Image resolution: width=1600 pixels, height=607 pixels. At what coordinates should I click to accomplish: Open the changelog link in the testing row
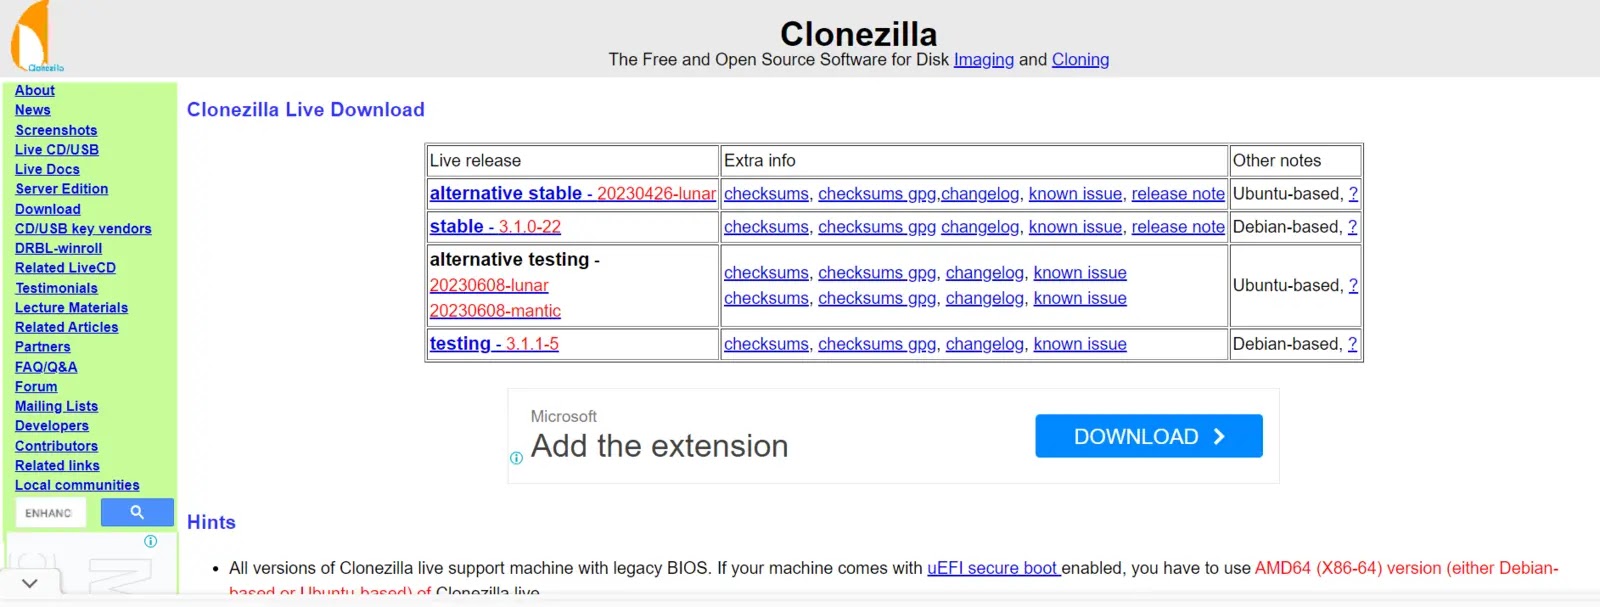pos(984,344)
